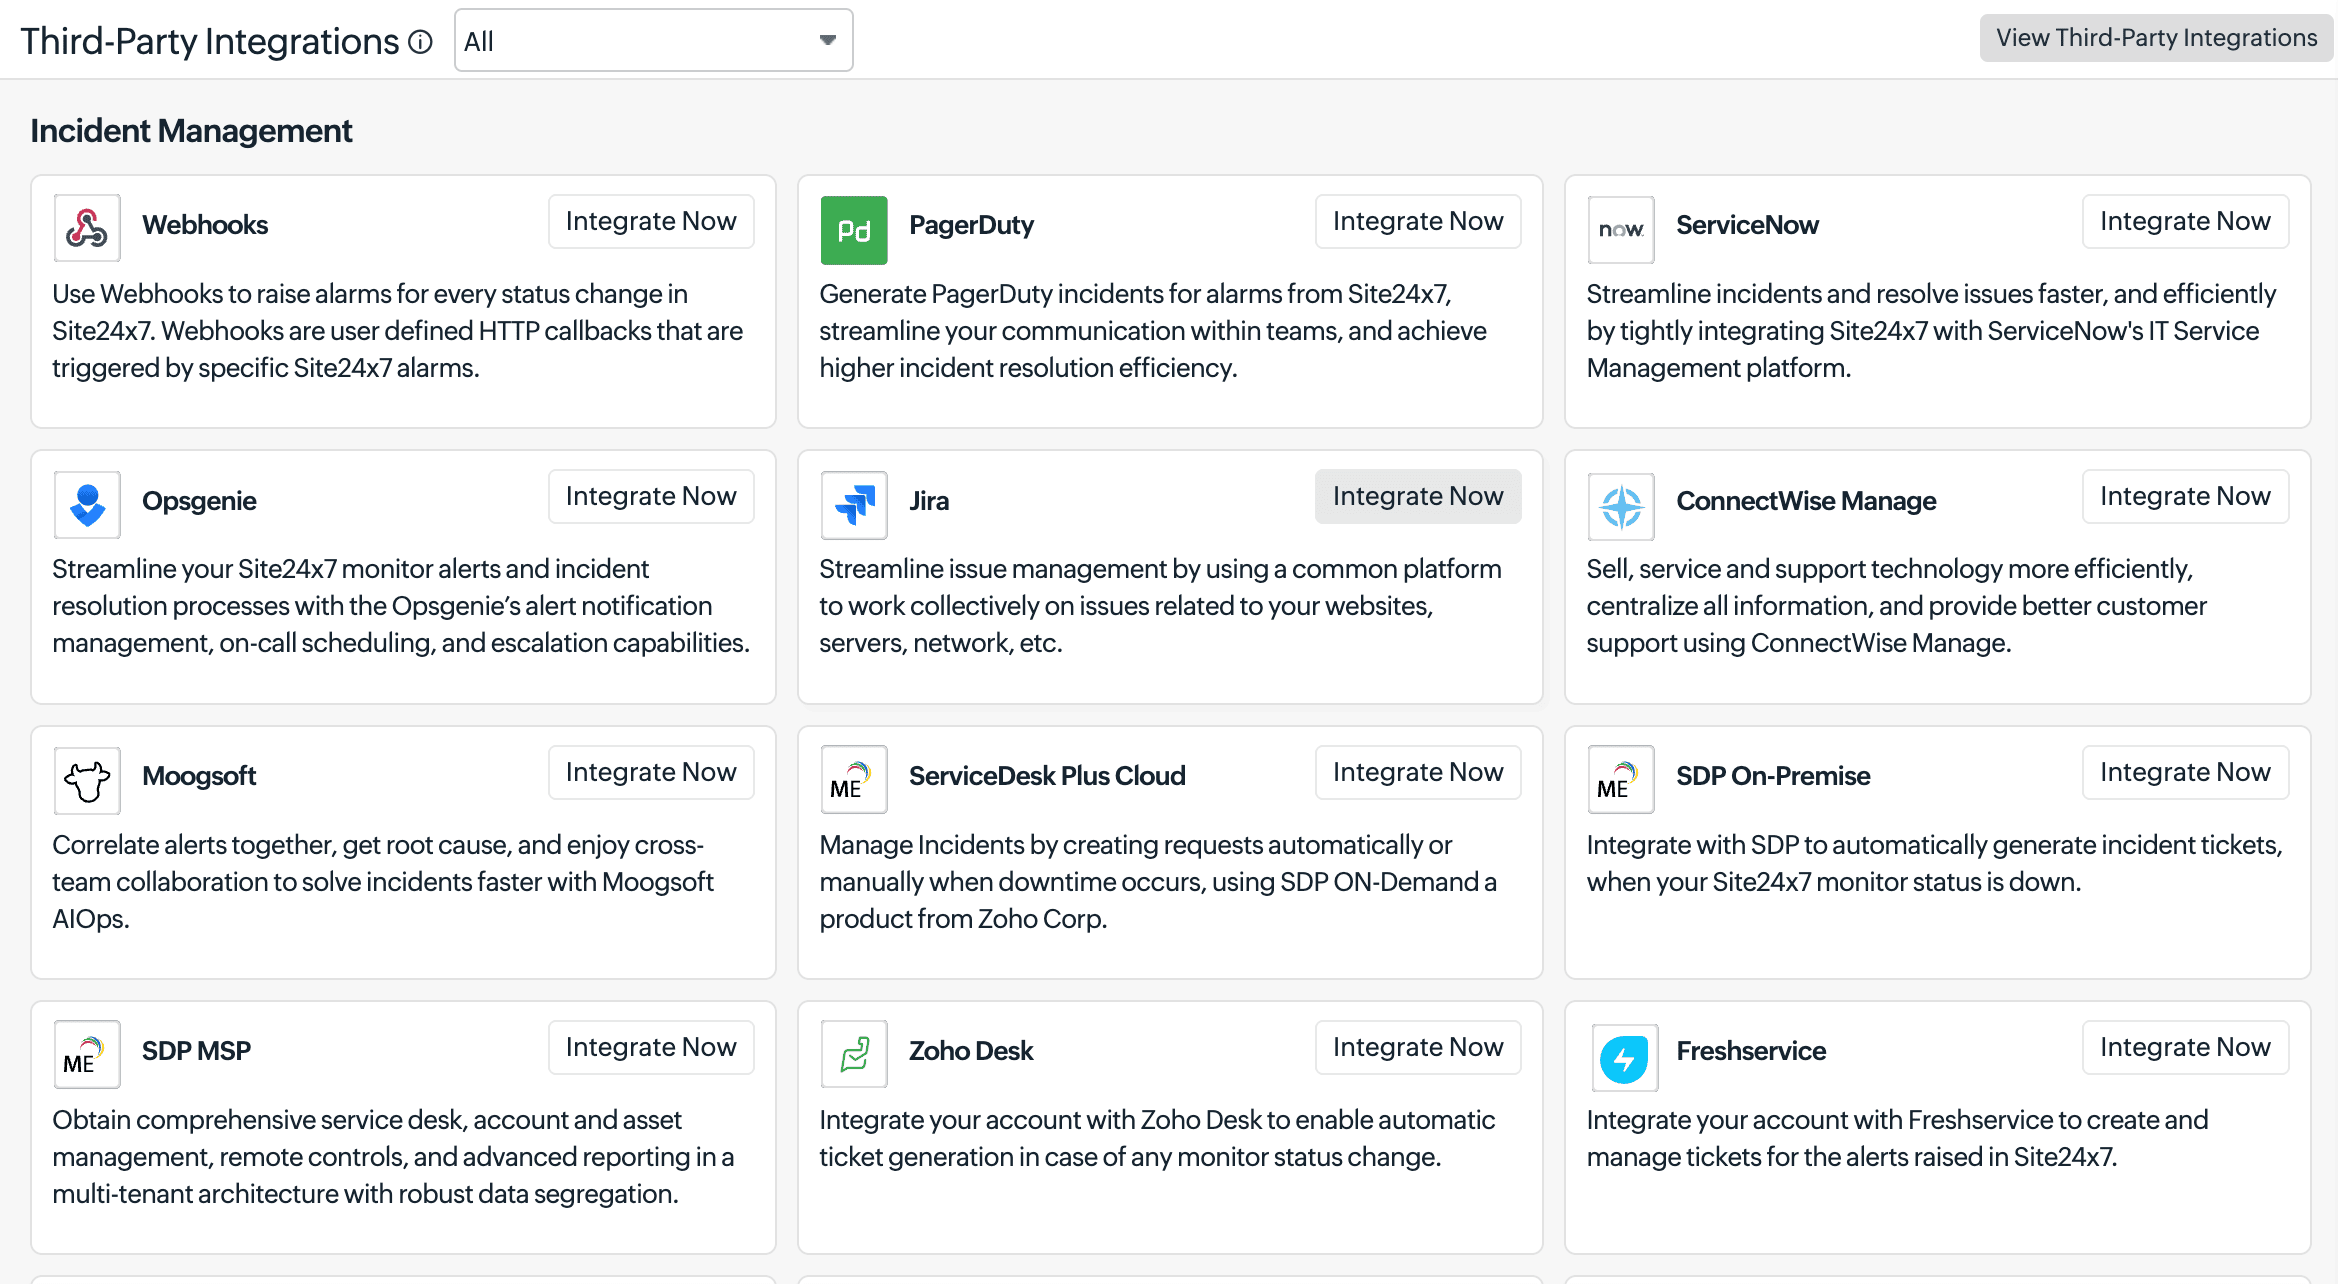Integrate Now for Opsgenie

point(651,496)
